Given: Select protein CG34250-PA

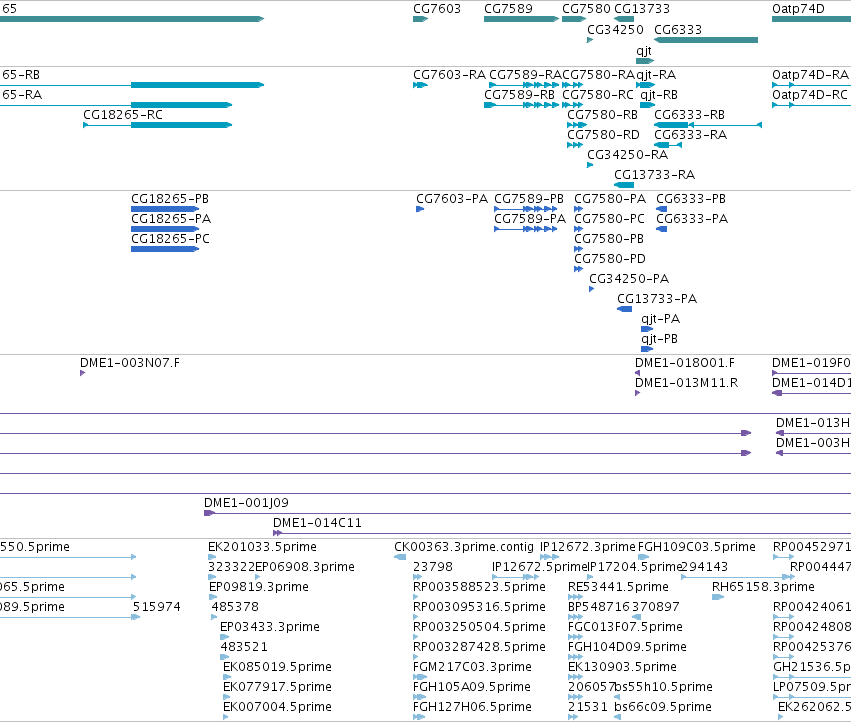Looking at the screenshot, I should coord(629,280).
